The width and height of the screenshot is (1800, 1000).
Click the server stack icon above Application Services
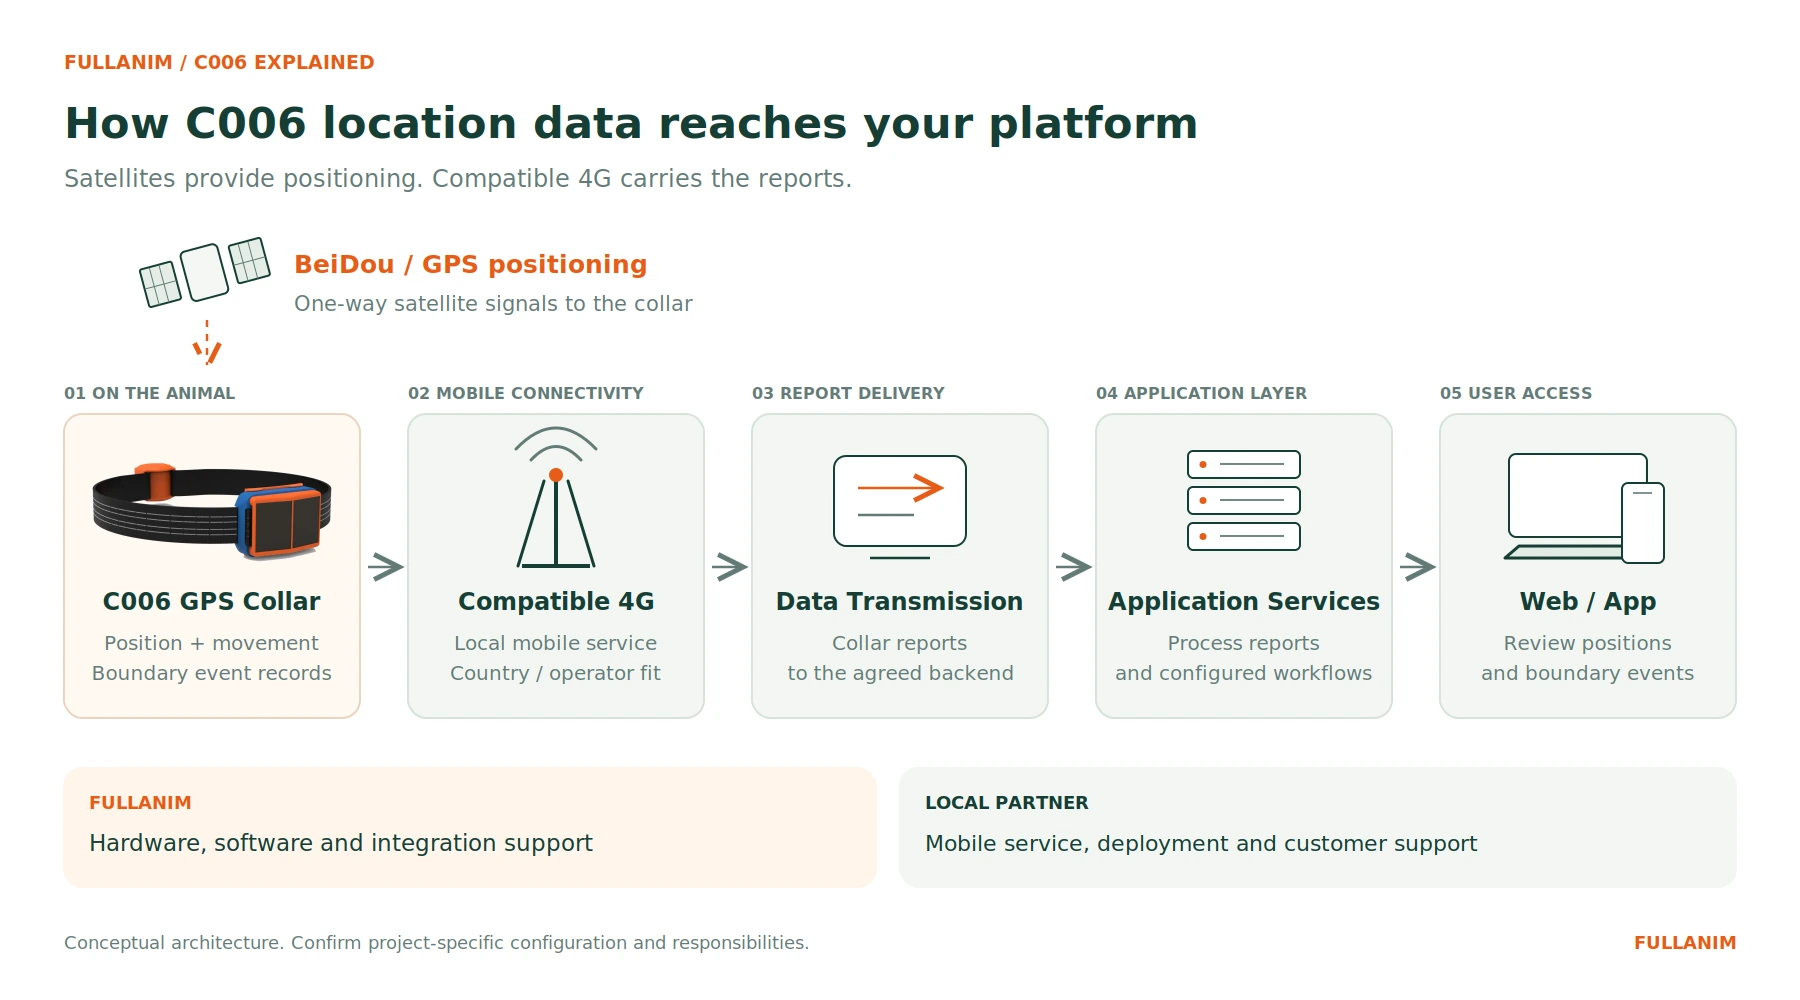point(1244,500)
